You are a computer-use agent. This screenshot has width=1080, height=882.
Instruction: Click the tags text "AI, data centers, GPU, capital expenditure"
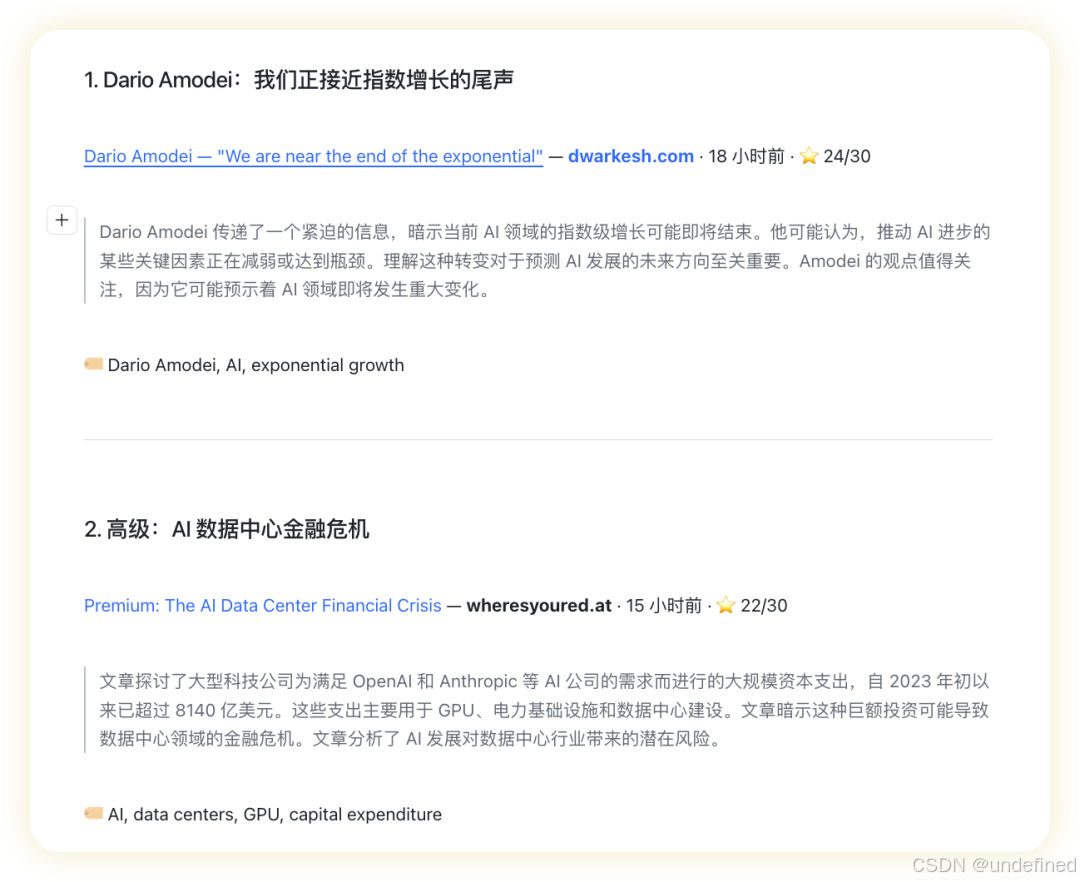coord(275,814)
